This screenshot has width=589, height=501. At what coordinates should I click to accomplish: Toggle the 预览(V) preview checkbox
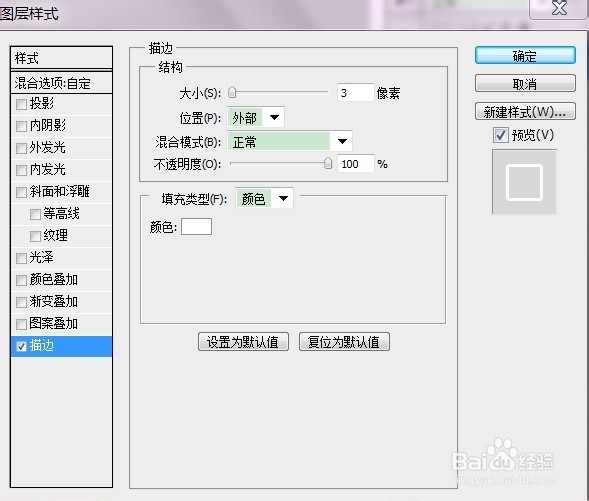pyautogui.click(x=501, y=135)
